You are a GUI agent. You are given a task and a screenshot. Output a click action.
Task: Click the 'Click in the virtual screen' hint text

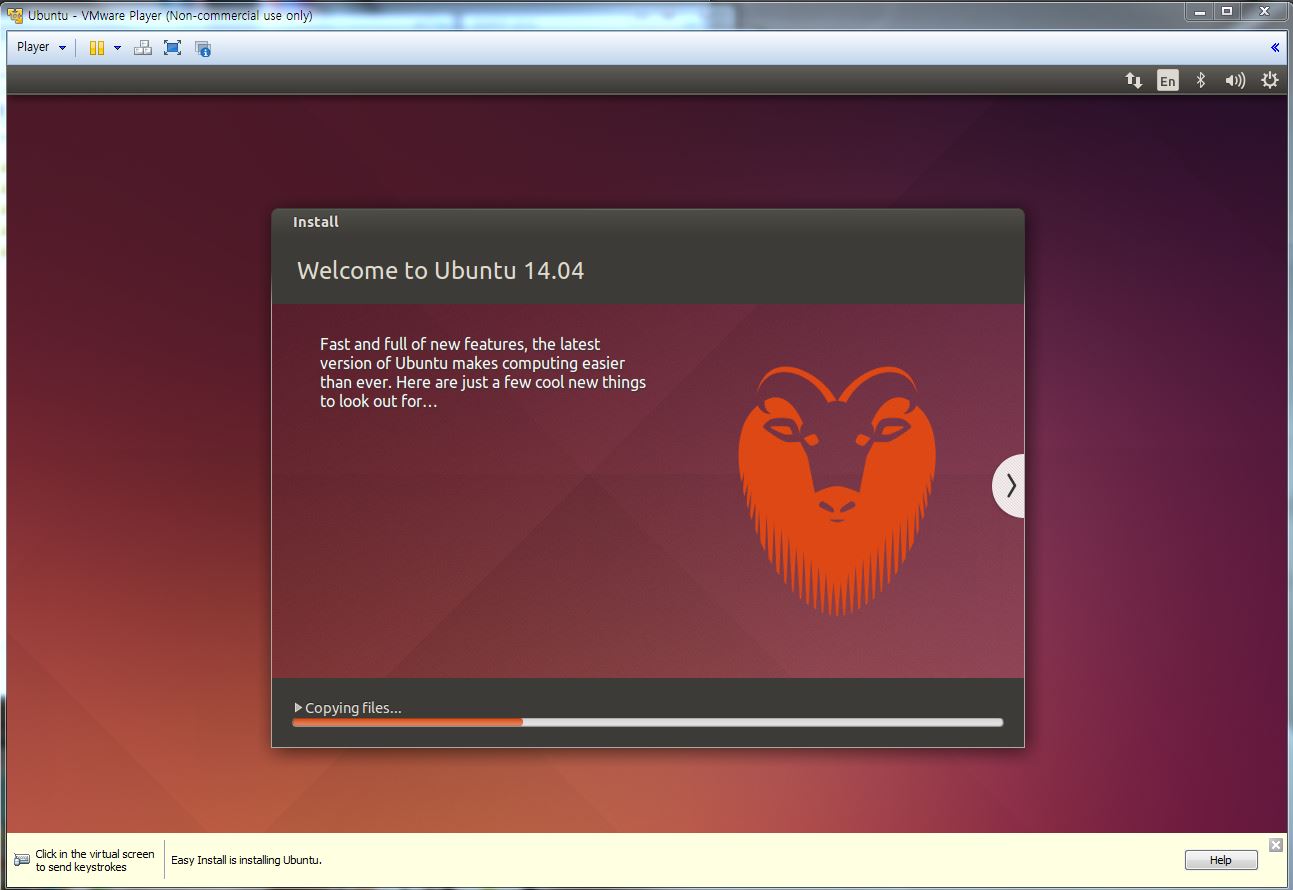95,860
